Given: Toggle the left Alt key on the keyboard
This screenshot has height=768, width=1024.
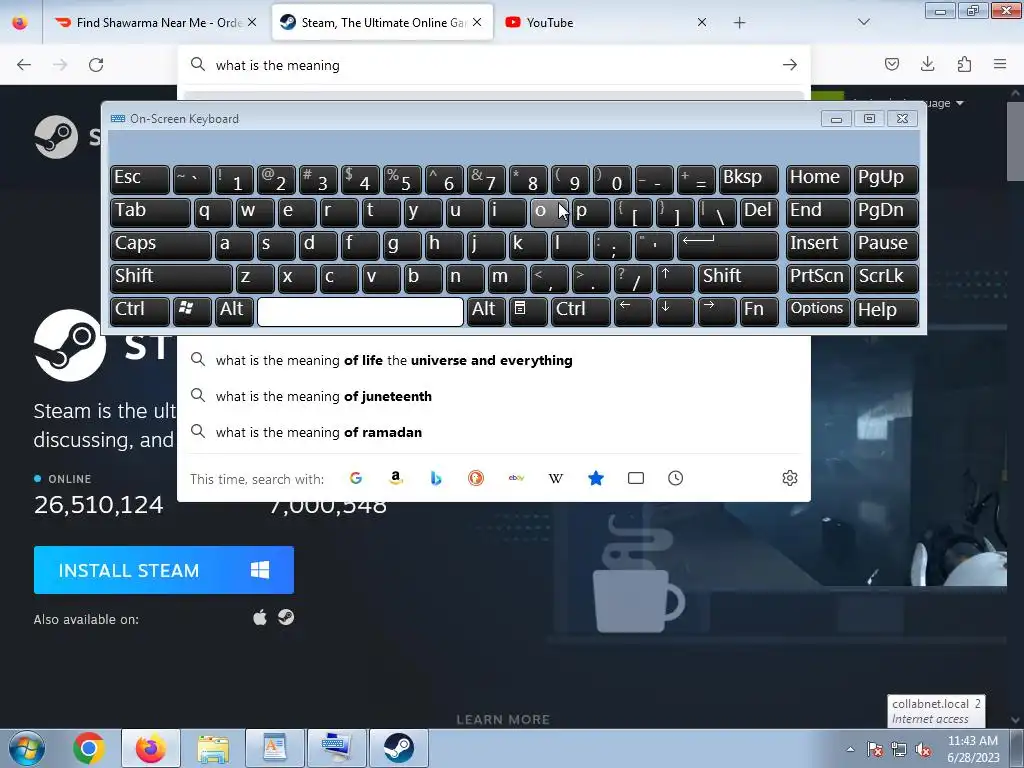Looking at the screenshot, I should tap(234, 310).
